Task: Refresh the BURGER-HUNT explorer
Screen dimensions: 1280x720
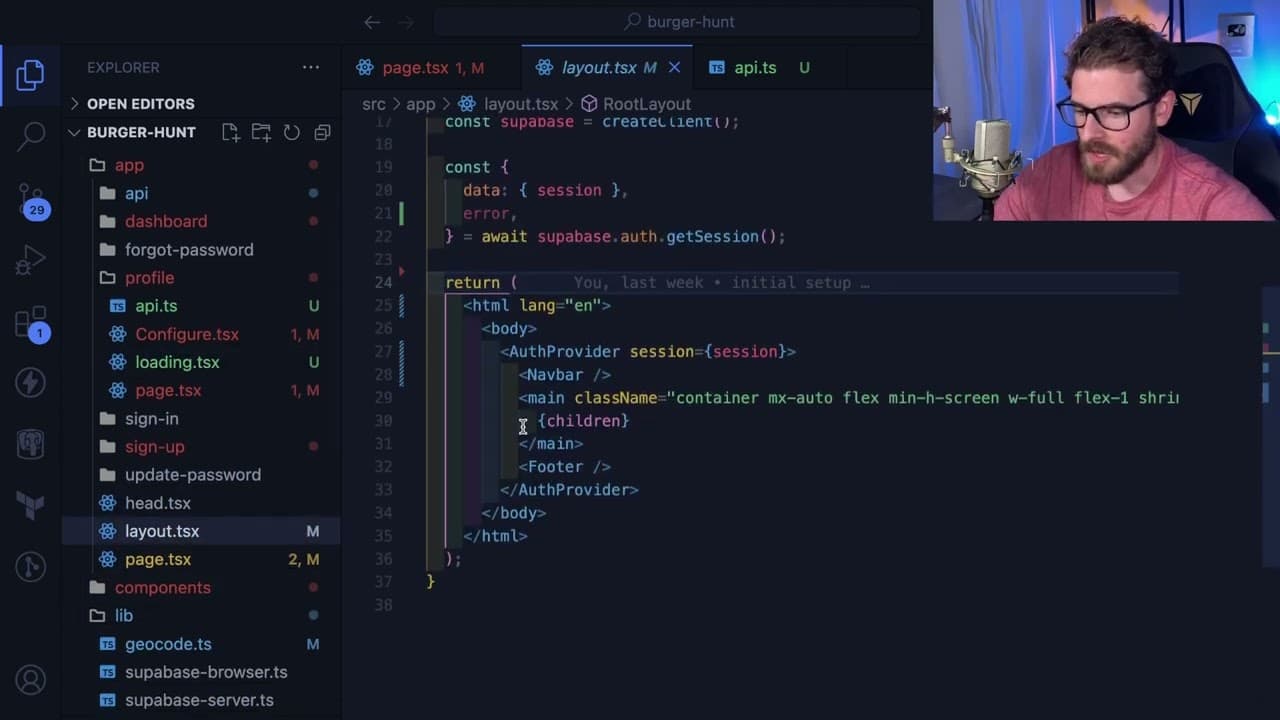Action: (x=292, y=132)
